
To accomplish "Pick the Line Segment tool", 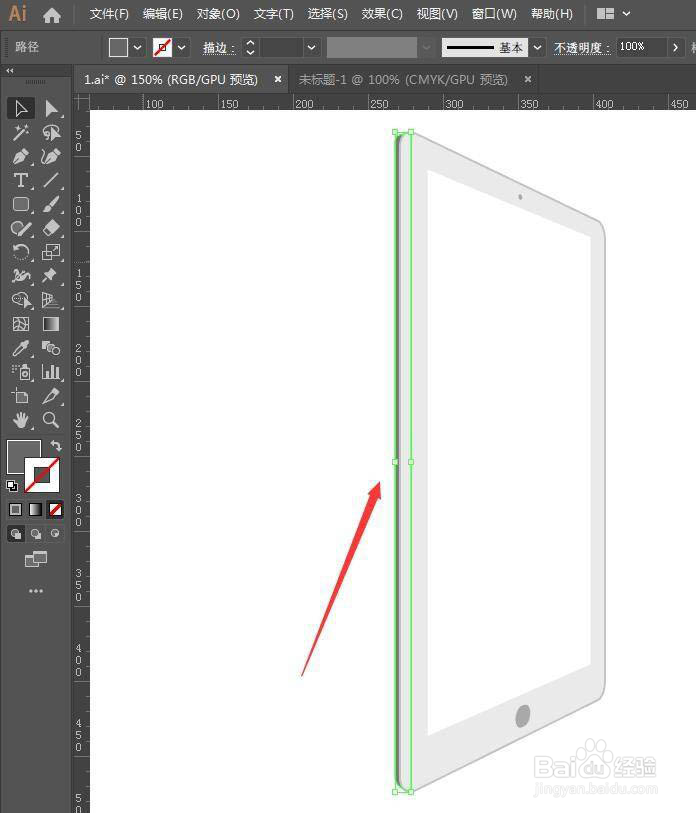I will tap(51, 180).
